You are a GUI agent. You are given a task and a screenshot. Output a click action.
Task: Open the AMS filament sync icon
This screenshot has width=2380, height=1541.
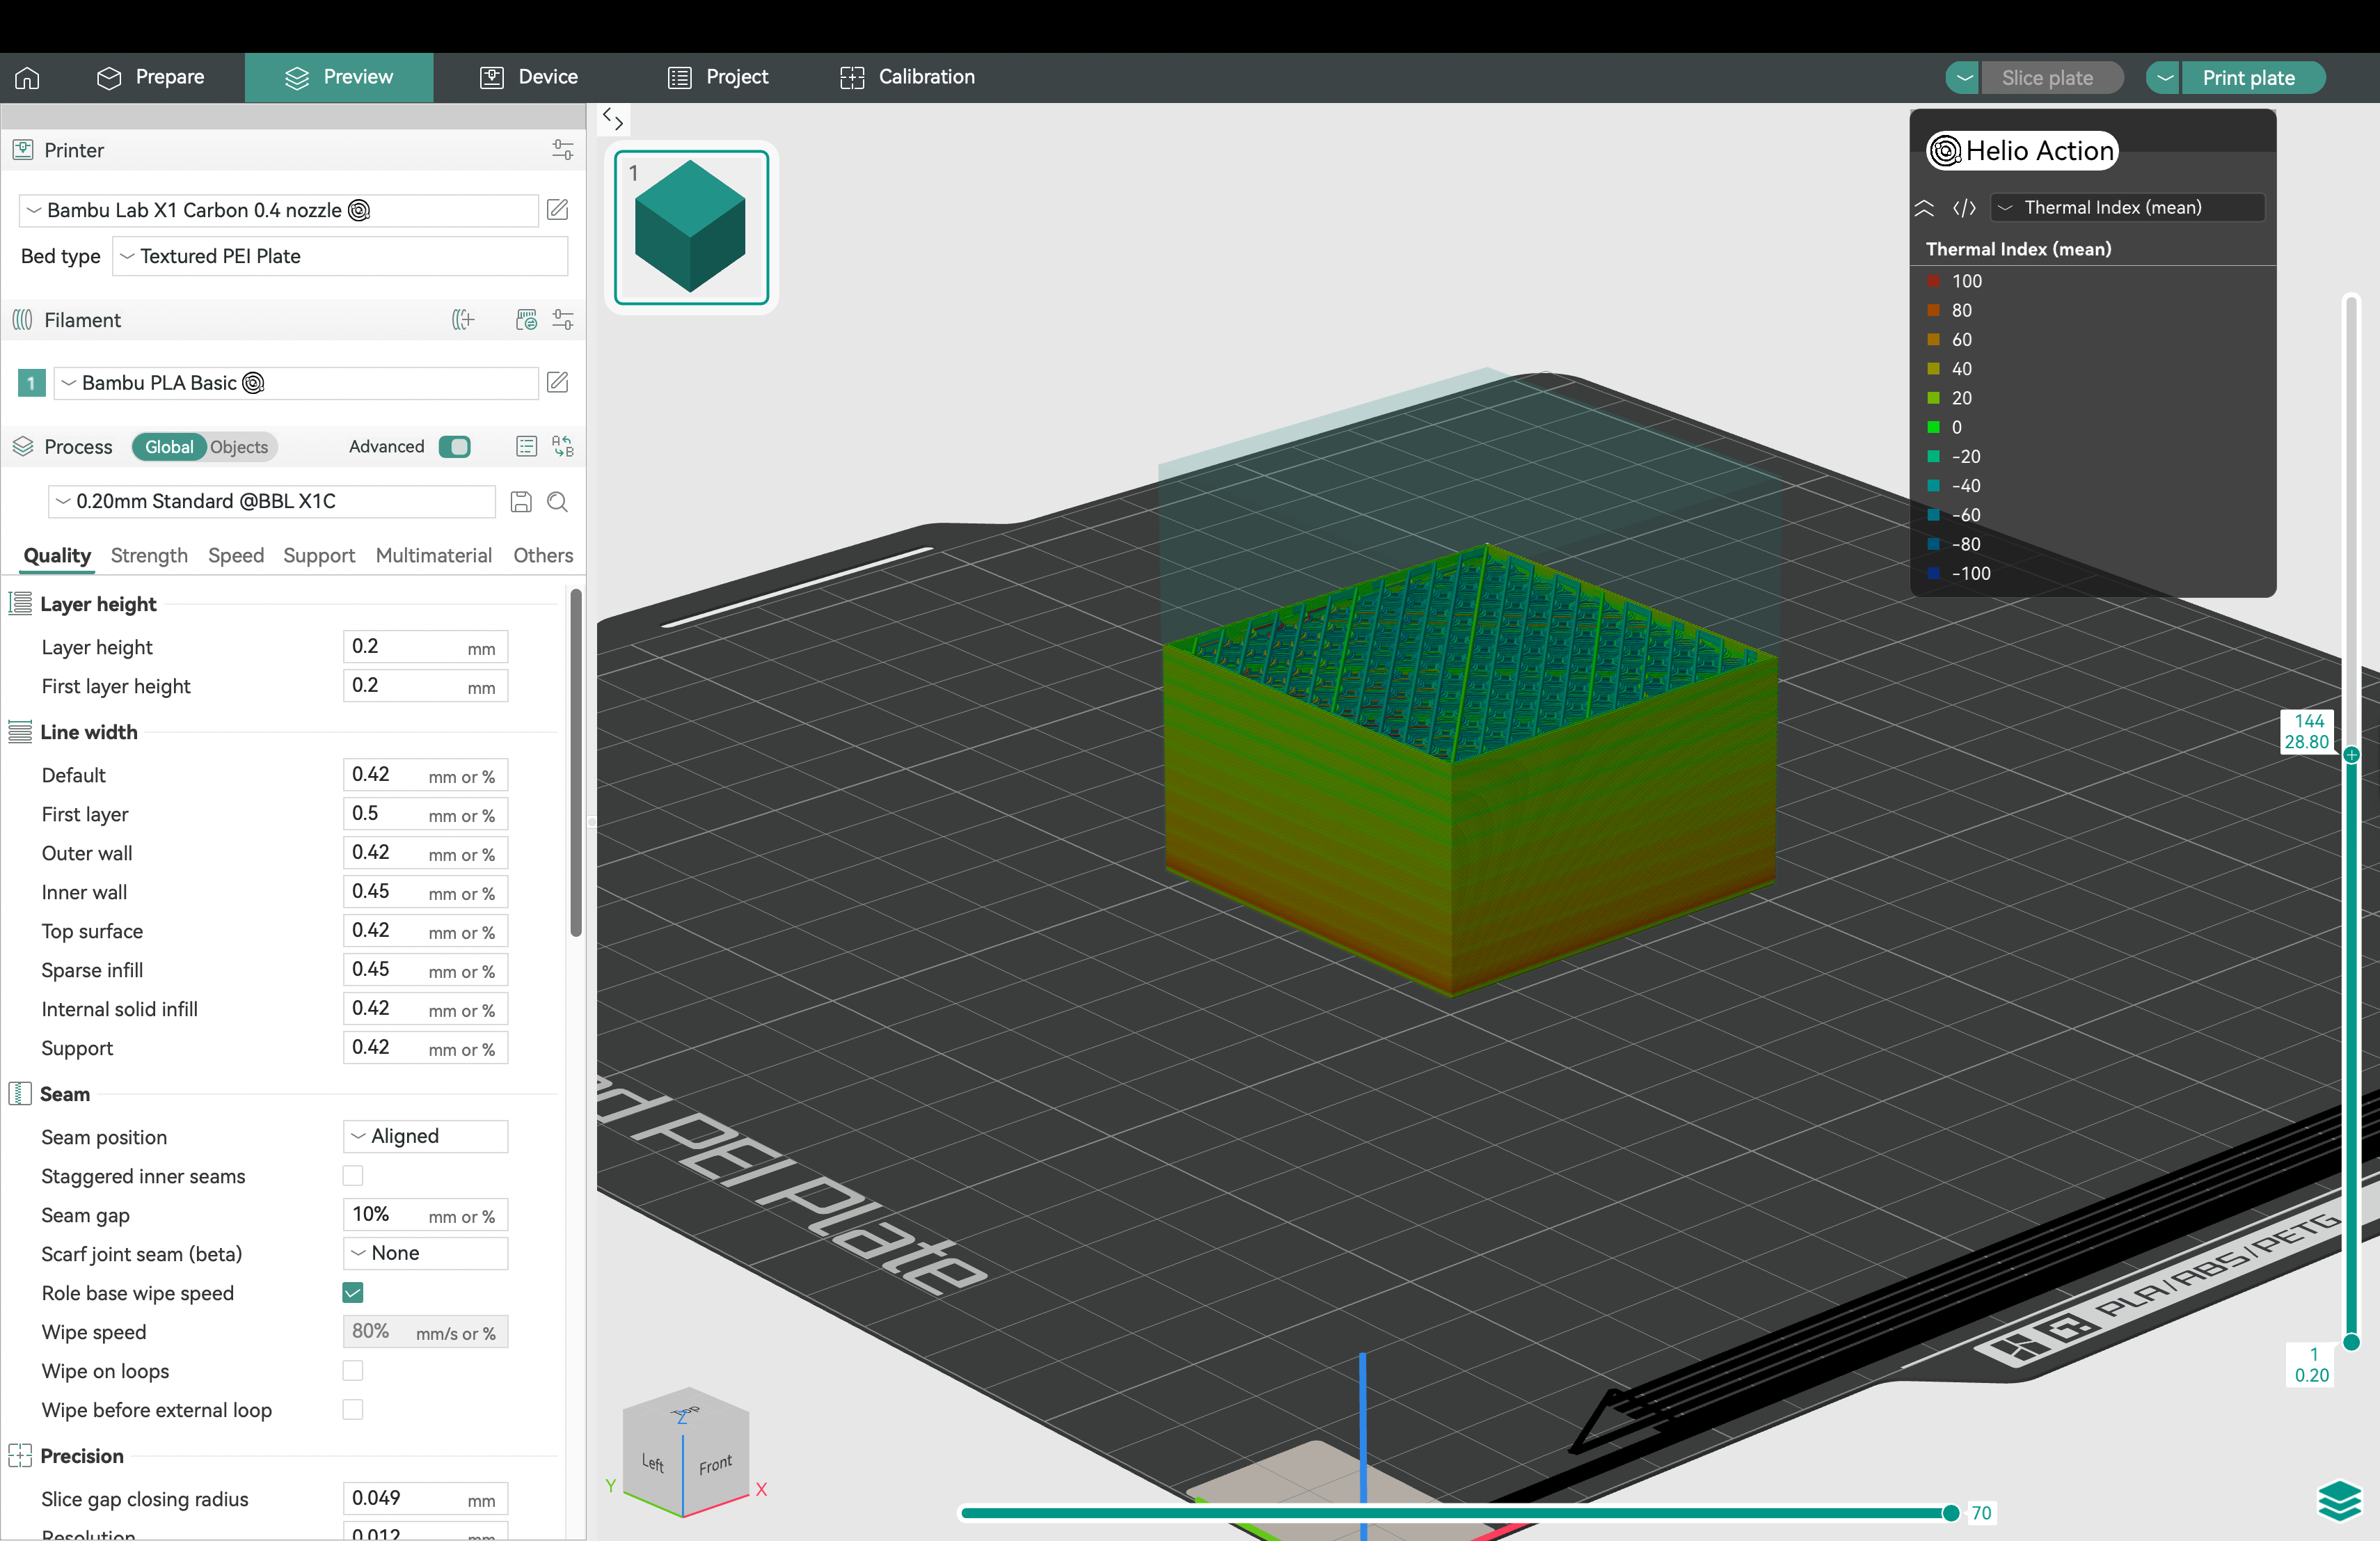pyautogui.click(x=526, y=320)
